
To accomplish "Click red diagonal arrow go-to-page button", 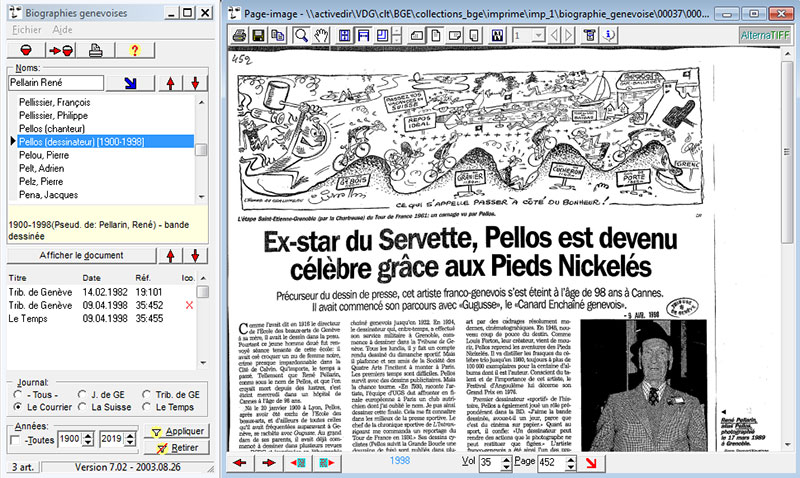I will click(x=591, y=463).
